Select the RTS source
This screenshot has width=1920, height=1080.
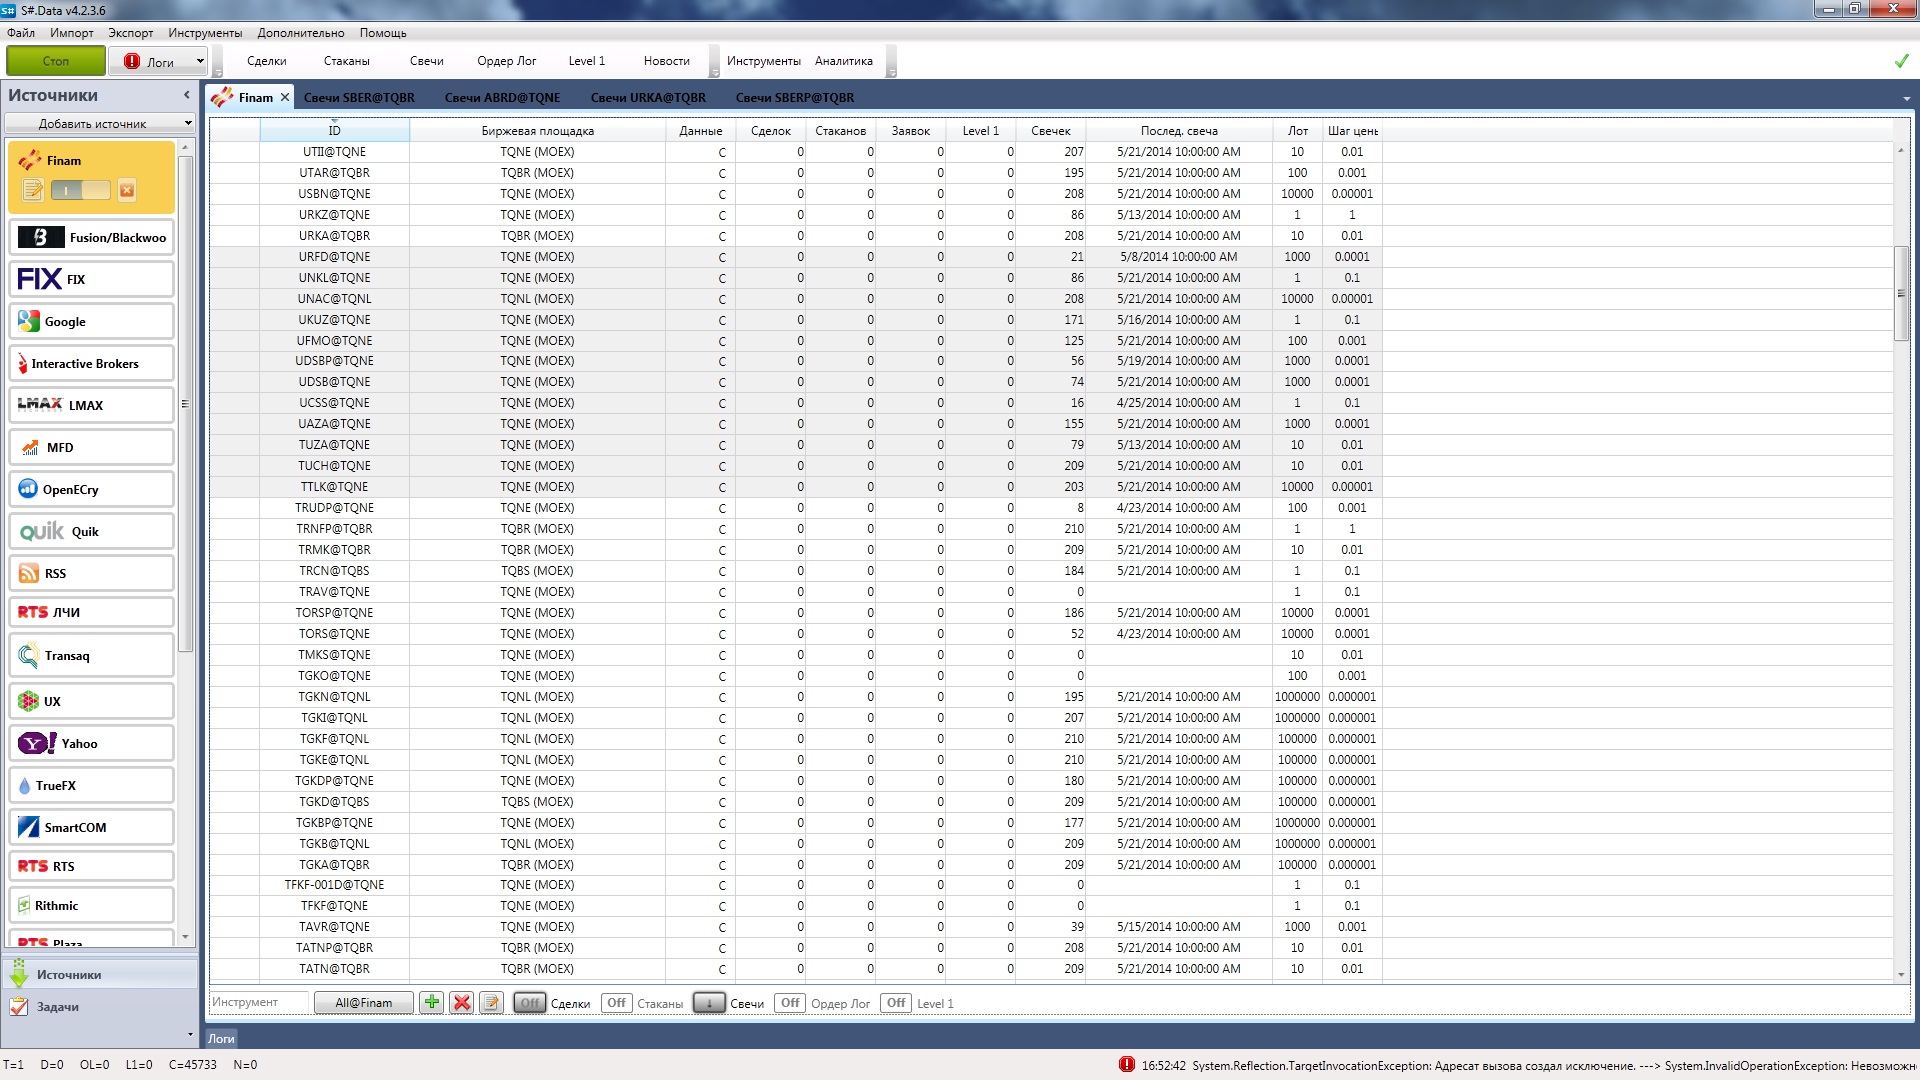pos(92,867)
